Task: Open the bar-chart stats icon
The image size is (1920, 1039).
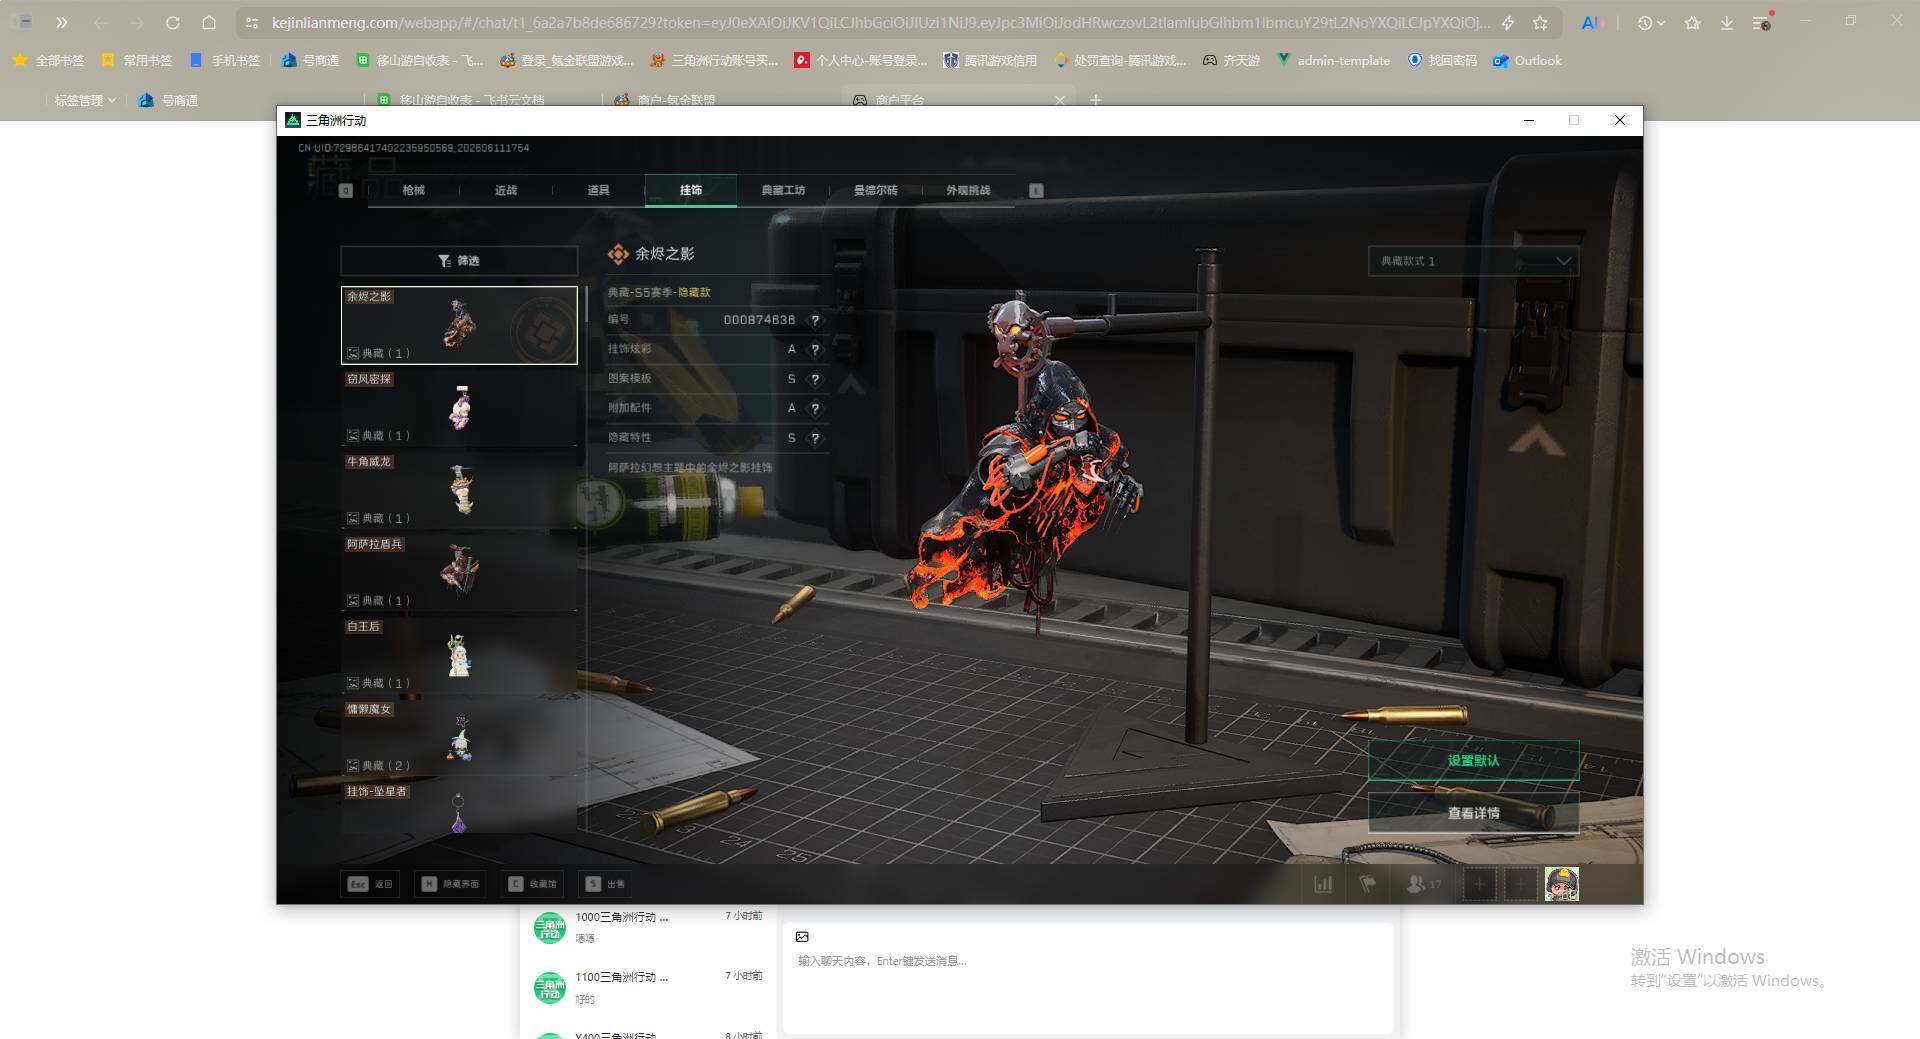Action: point(1323,884)
